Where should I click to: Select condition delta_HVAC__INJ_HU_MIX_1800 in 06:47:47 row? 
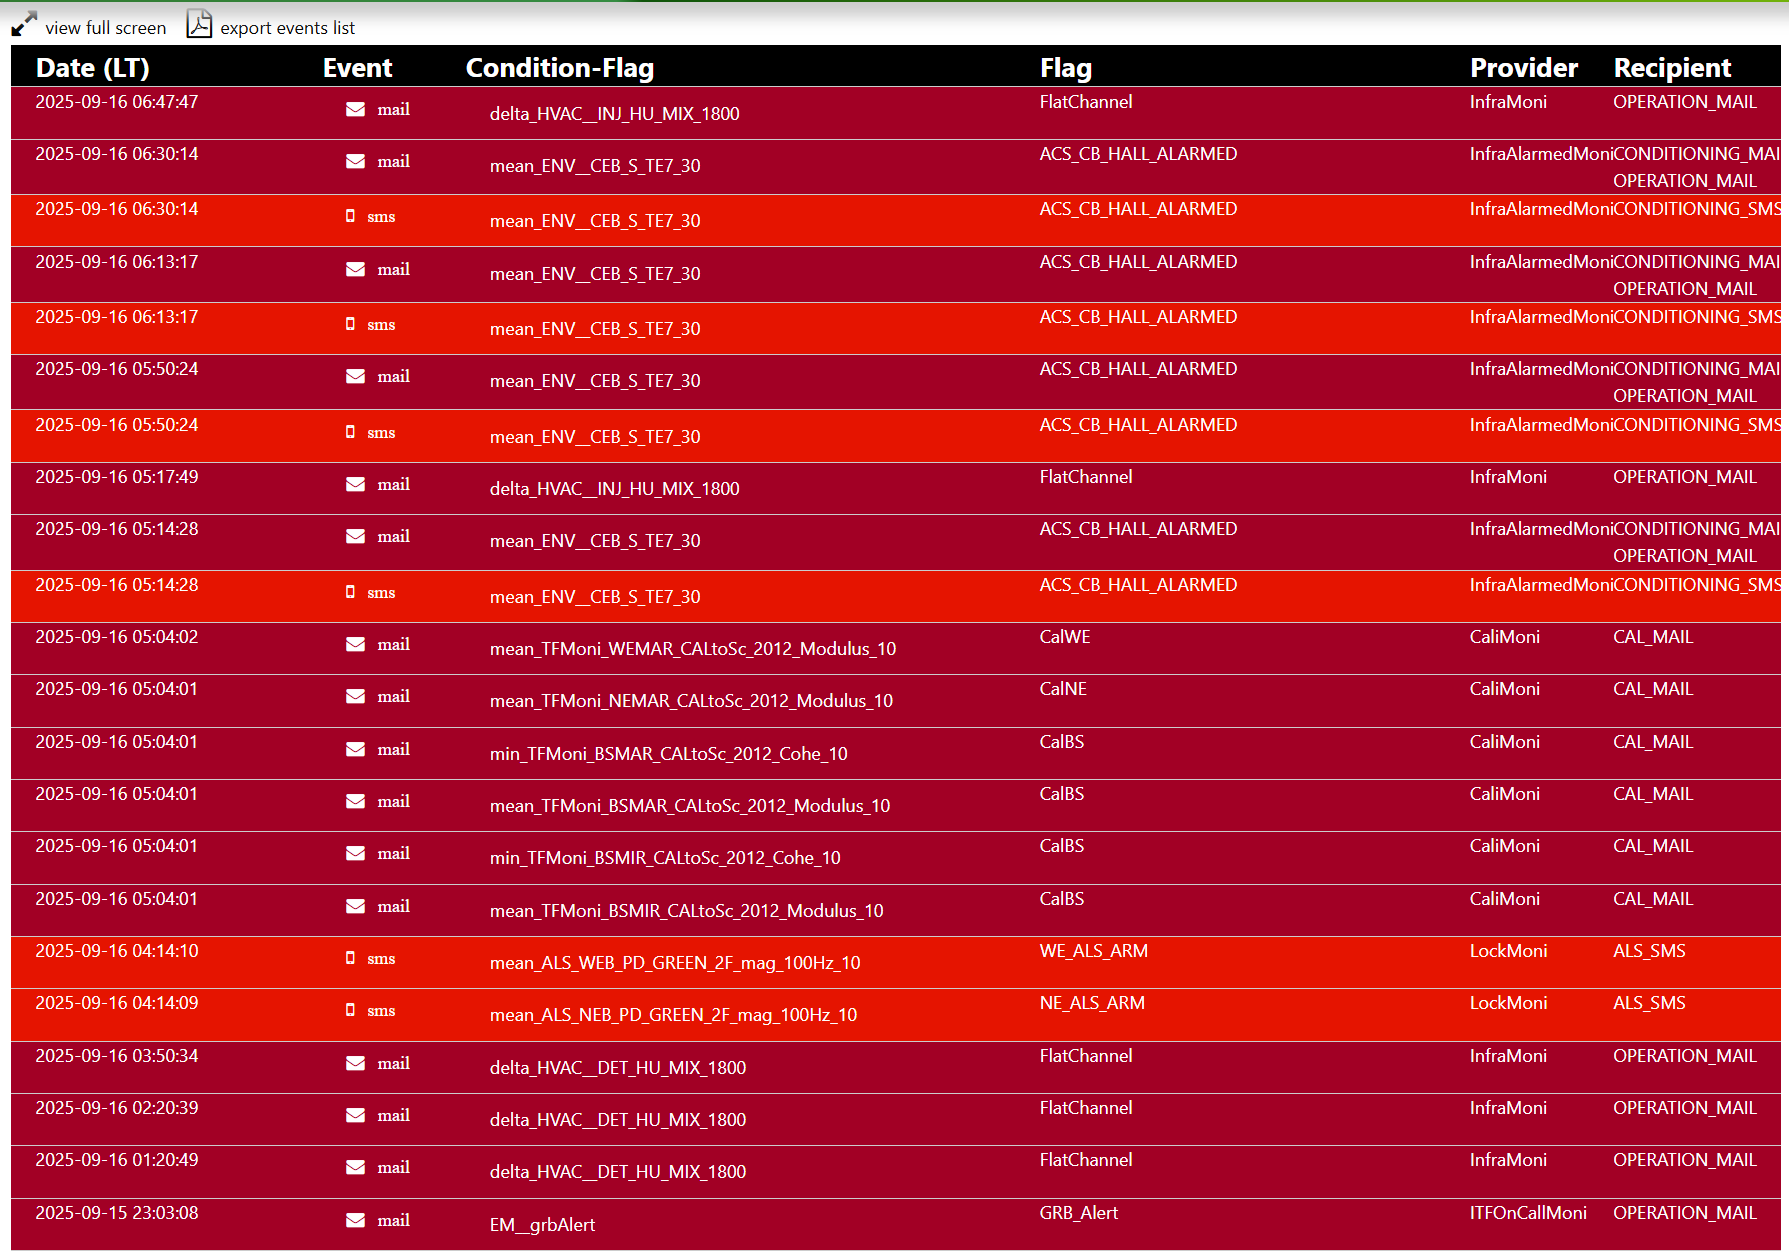click(x=615, y=114)
